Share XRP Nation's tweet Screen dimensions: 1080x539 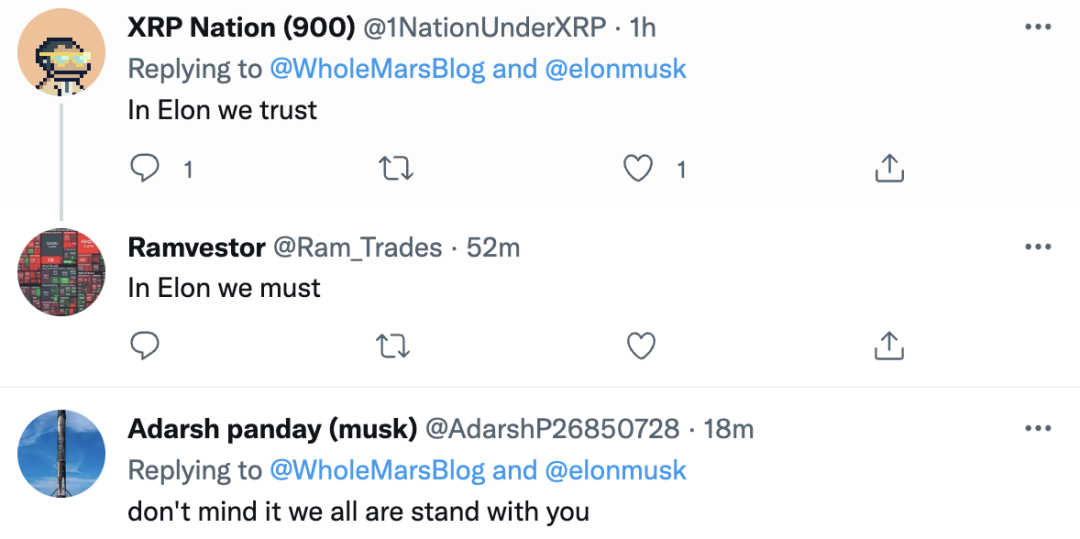888,169
